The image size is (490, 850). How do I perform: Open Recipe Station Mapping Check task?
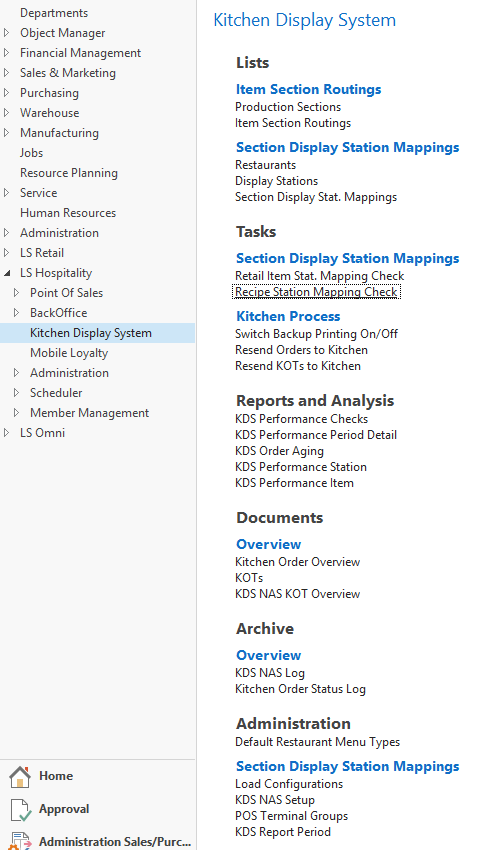coord(317,292)
